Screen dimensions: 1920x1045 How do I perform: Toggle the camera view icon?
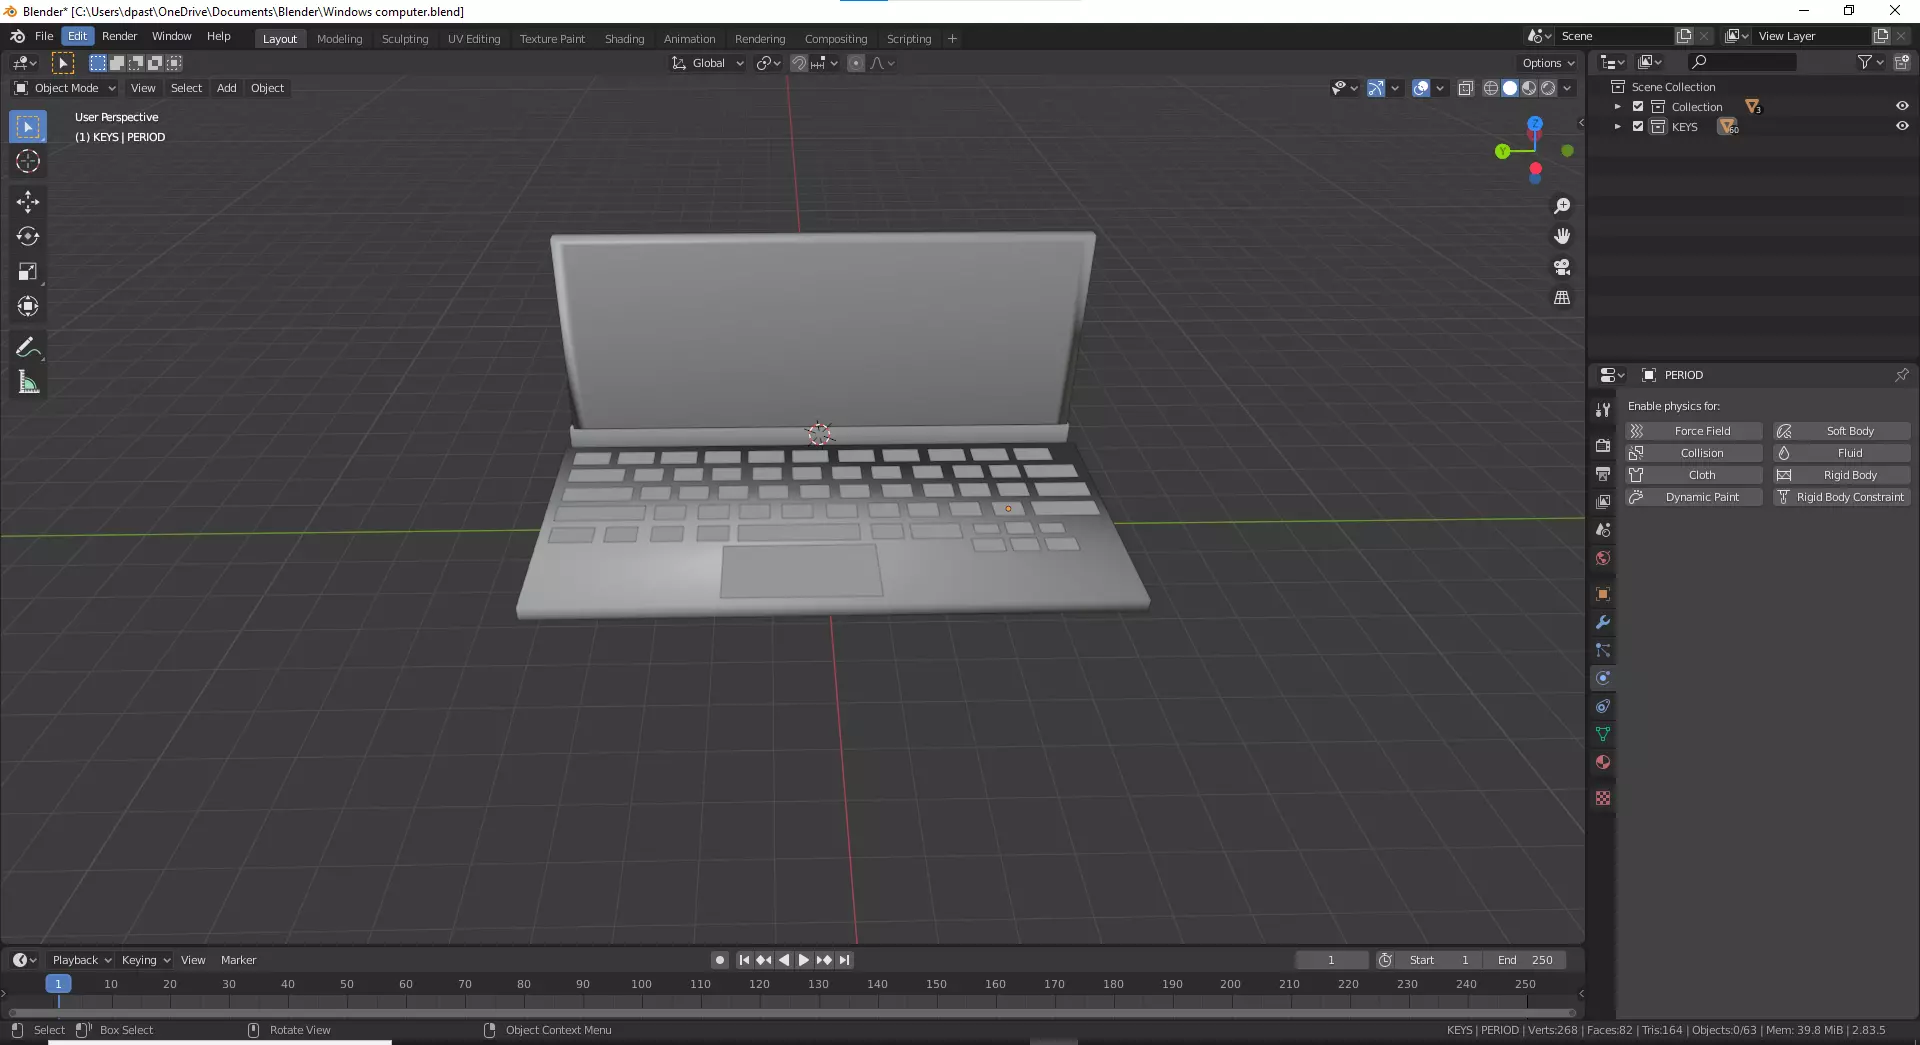(x=1562, y=267)
